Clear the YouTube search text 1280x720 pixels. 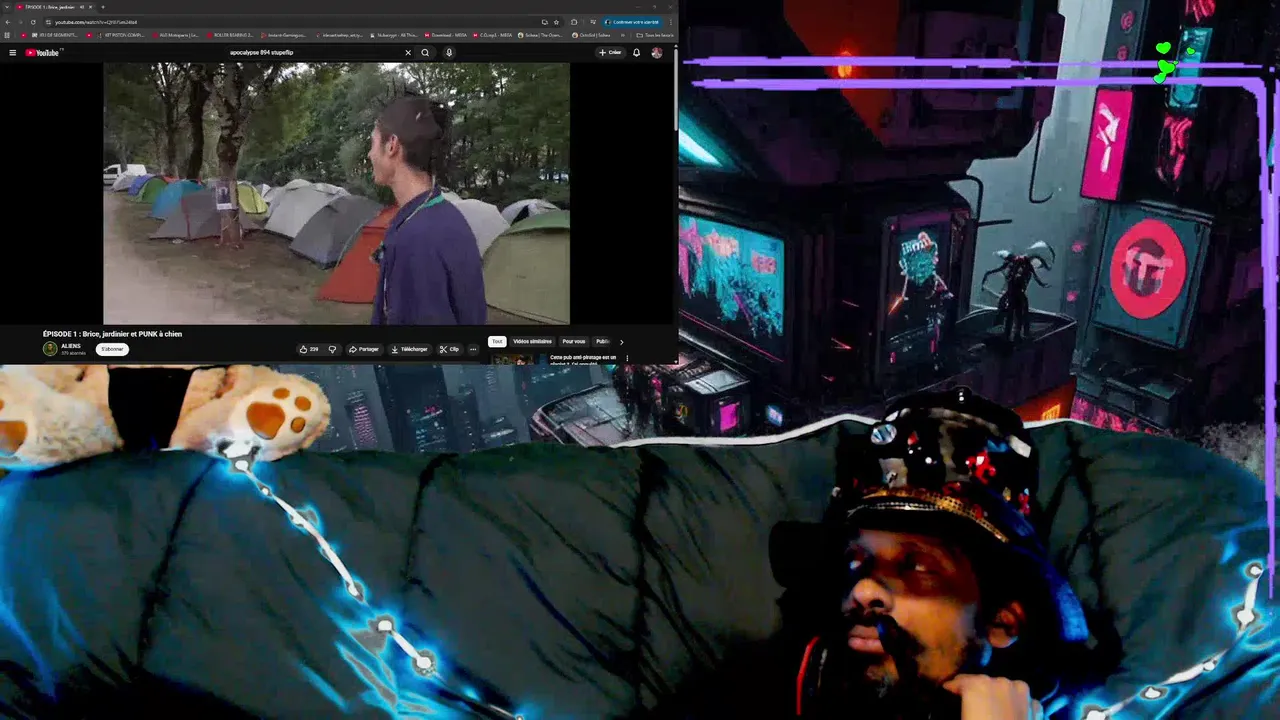click(408, 52)
